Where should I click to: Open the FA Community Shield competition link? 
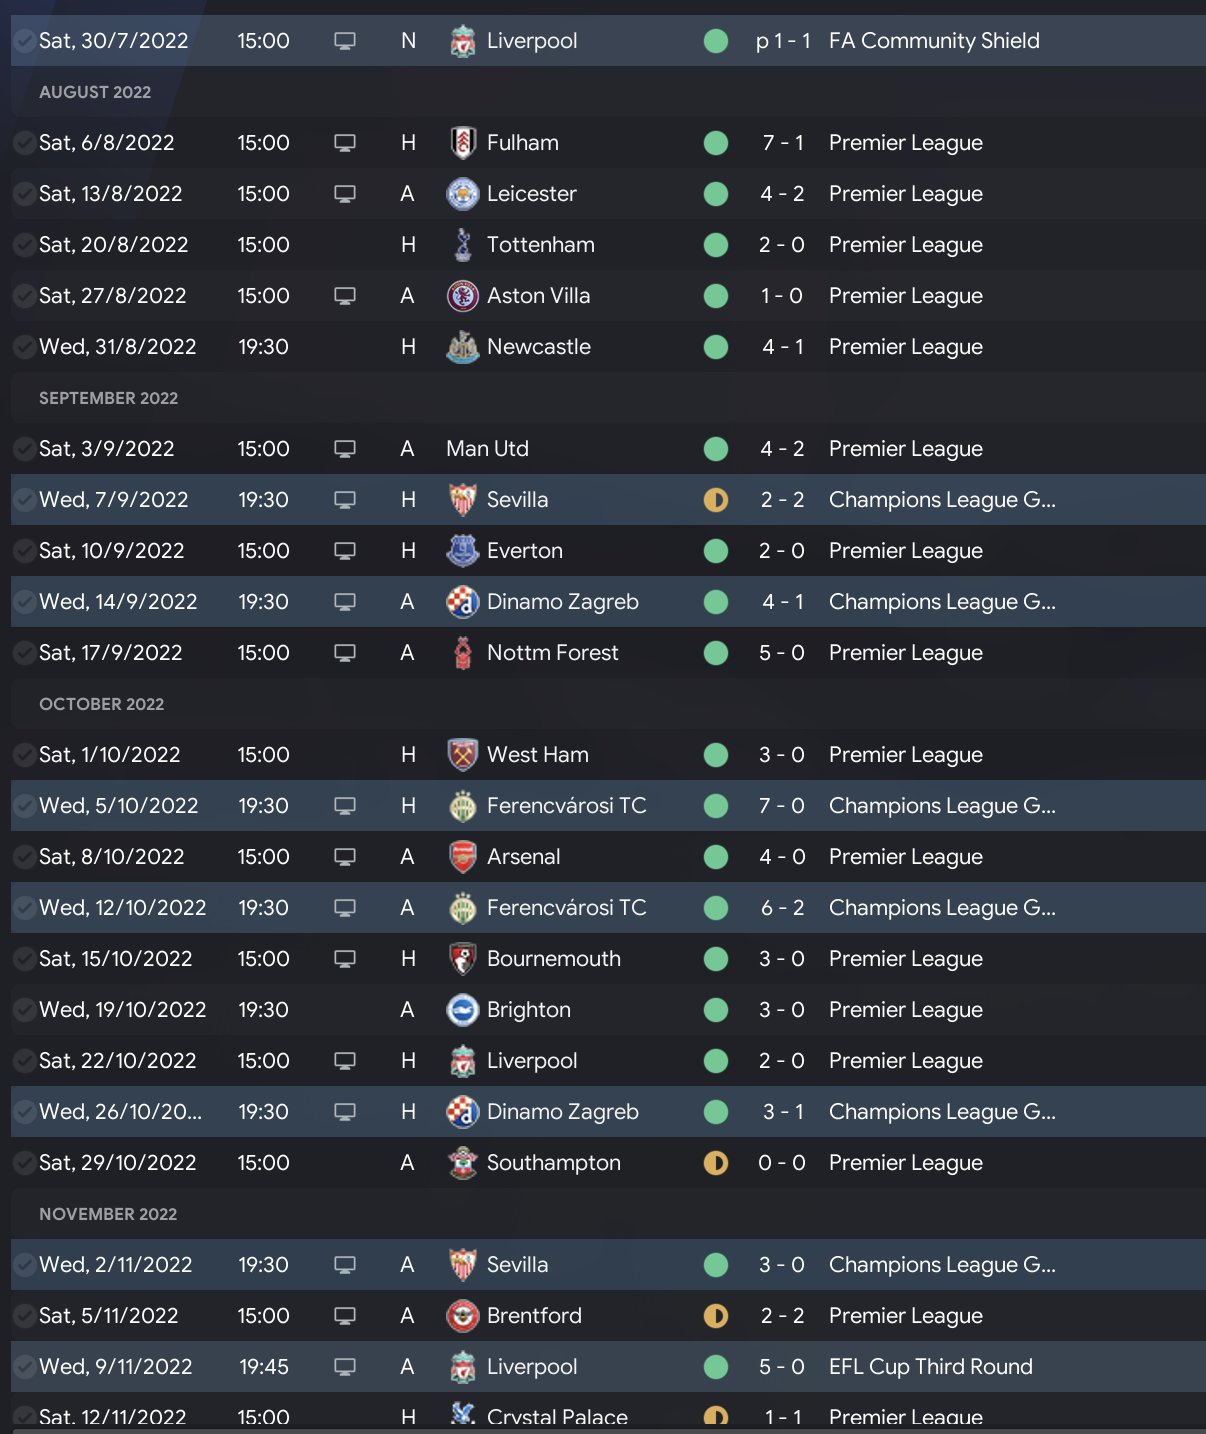coord(934,41)
